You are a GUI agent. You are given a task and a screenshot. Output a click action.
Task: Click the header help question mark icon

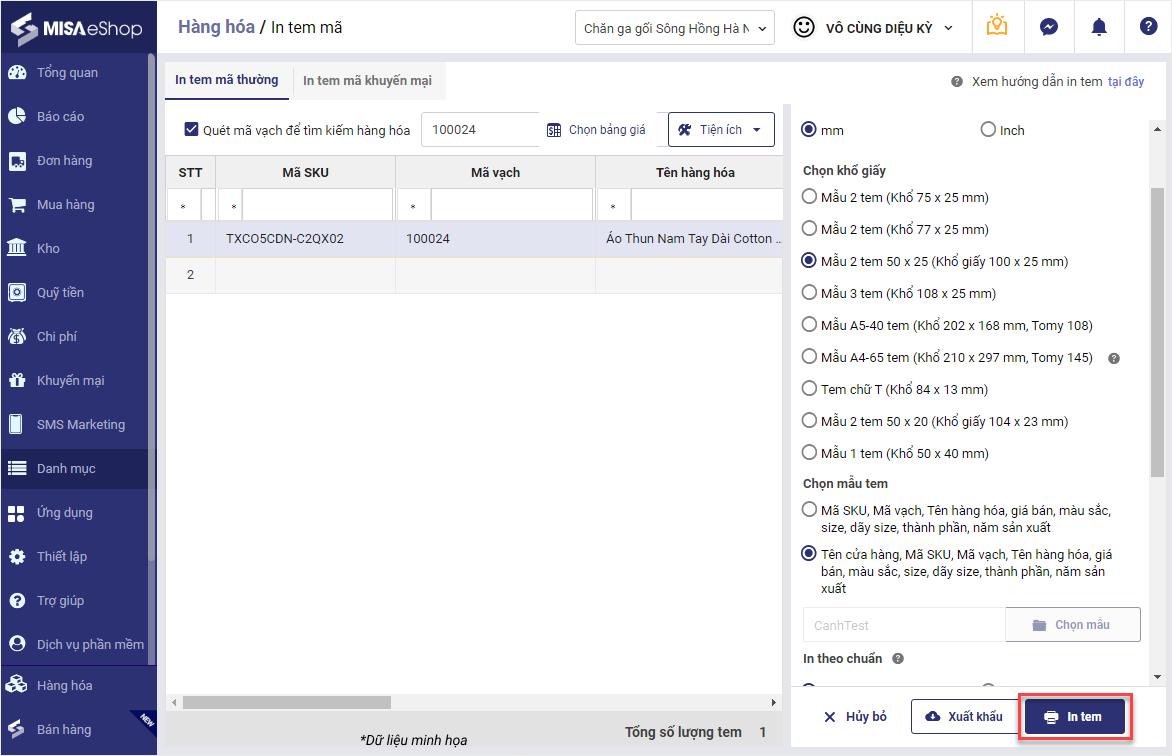click(1148, 27)
